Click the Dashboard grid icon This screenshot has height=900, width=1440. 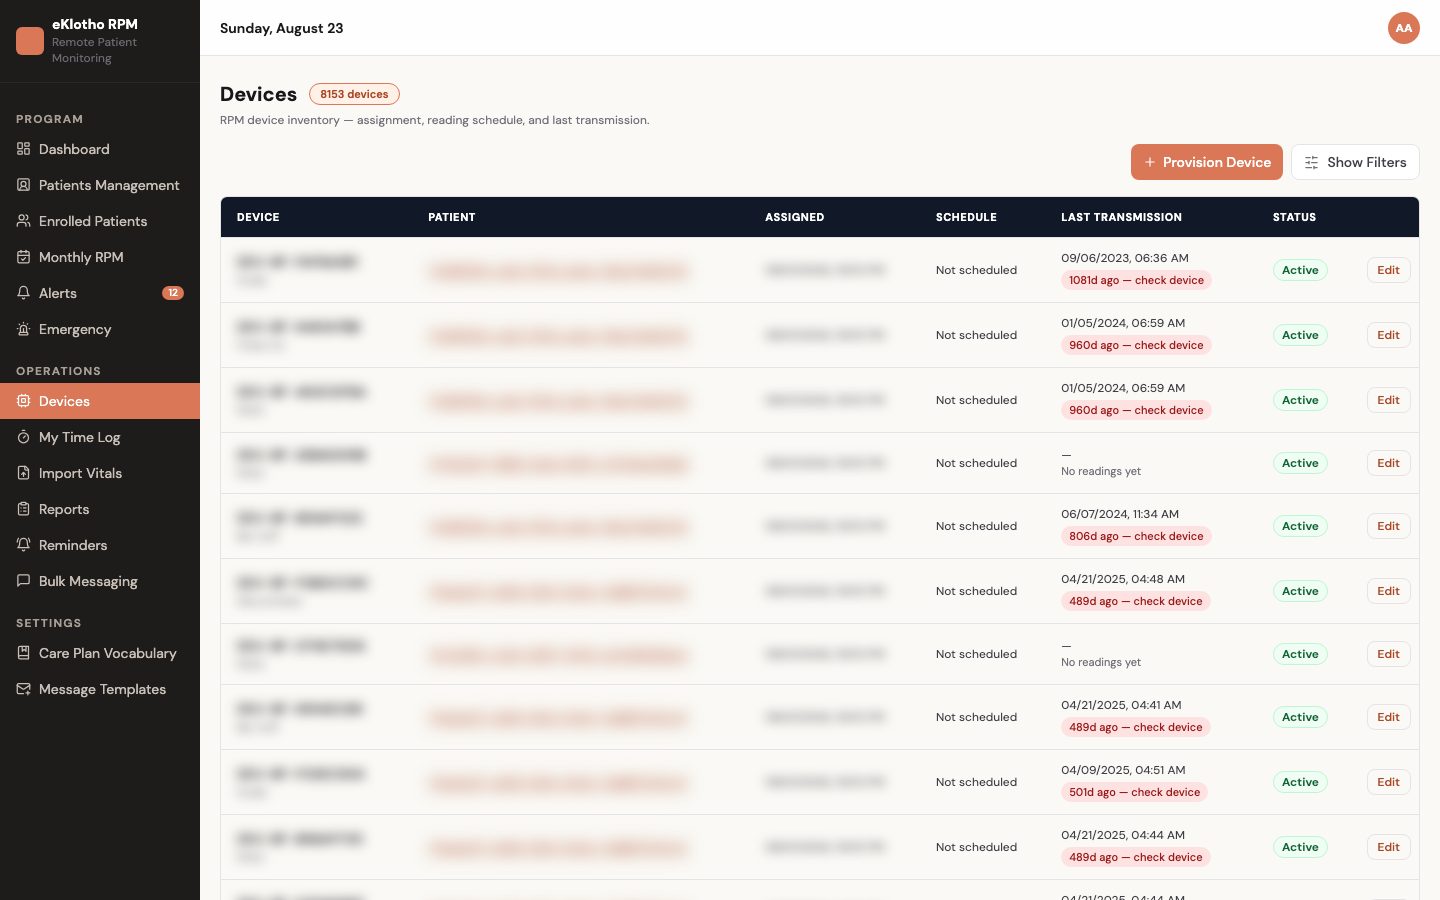(23, 149)
